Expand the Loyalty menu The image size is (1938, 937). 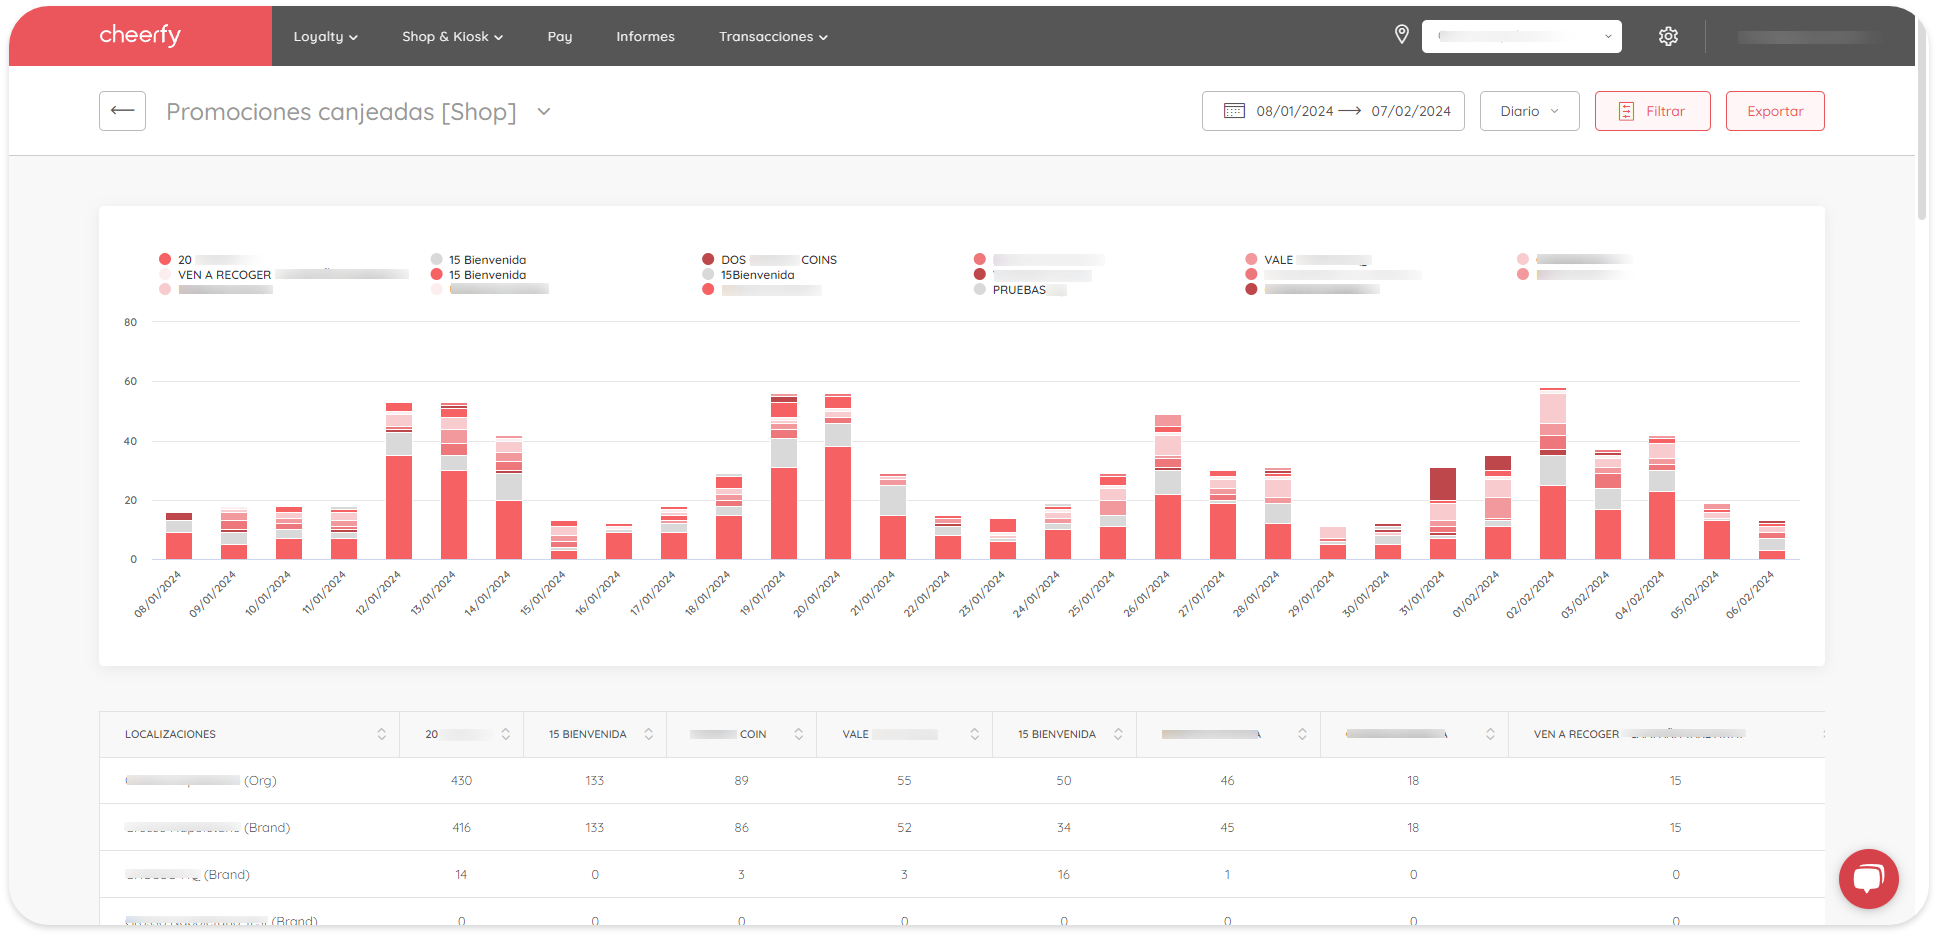tap(325, 36)
